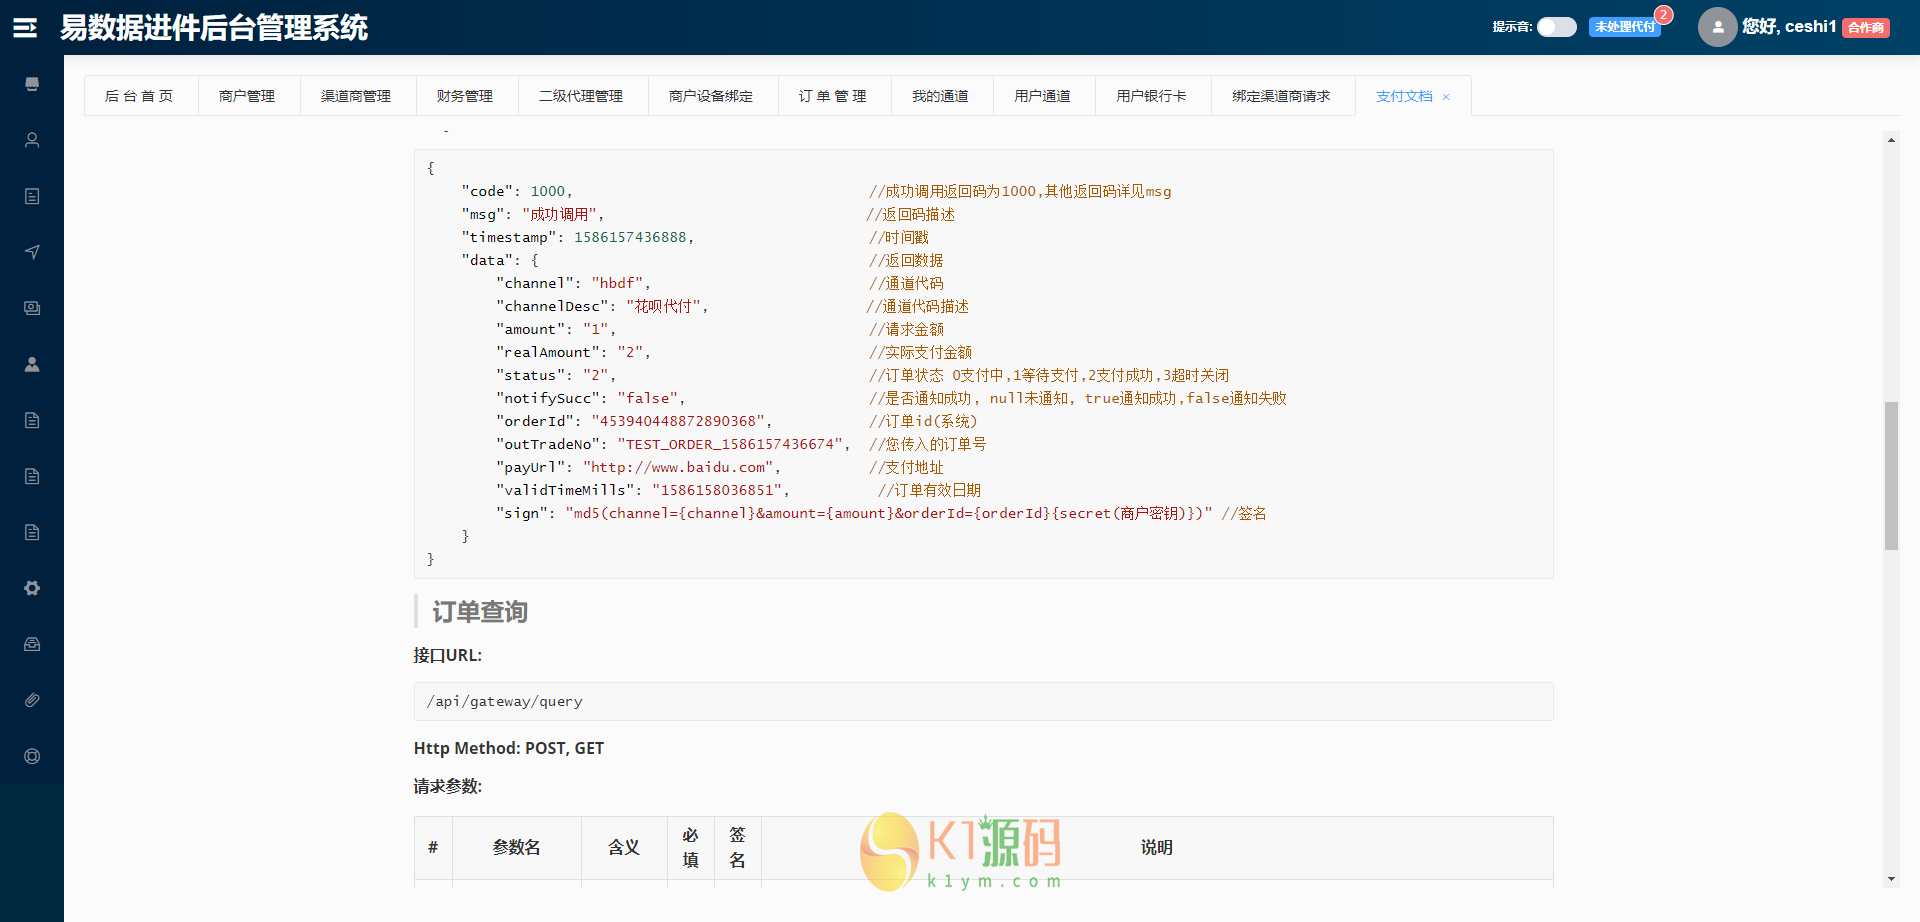Open the solid person sidebar icon
Screen dimensions: 1920x922
(32, 364)
